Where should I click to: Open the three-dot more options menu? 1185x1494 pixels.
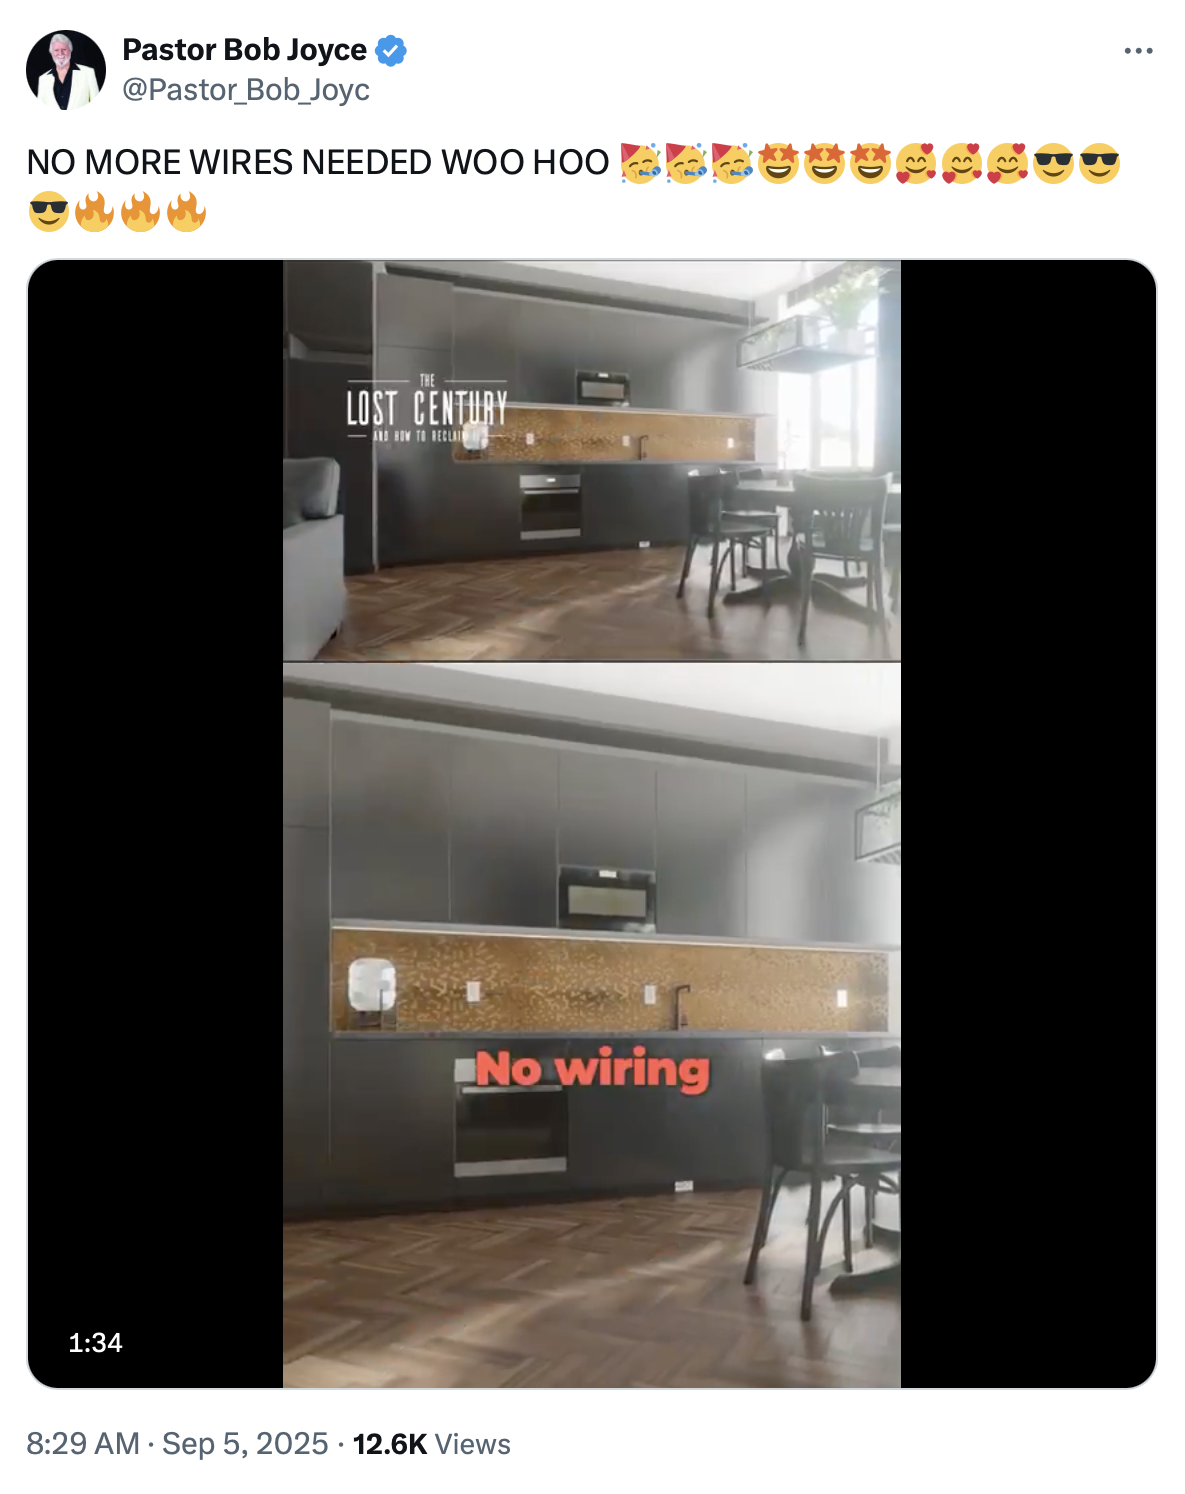(x=1138, y=51)
